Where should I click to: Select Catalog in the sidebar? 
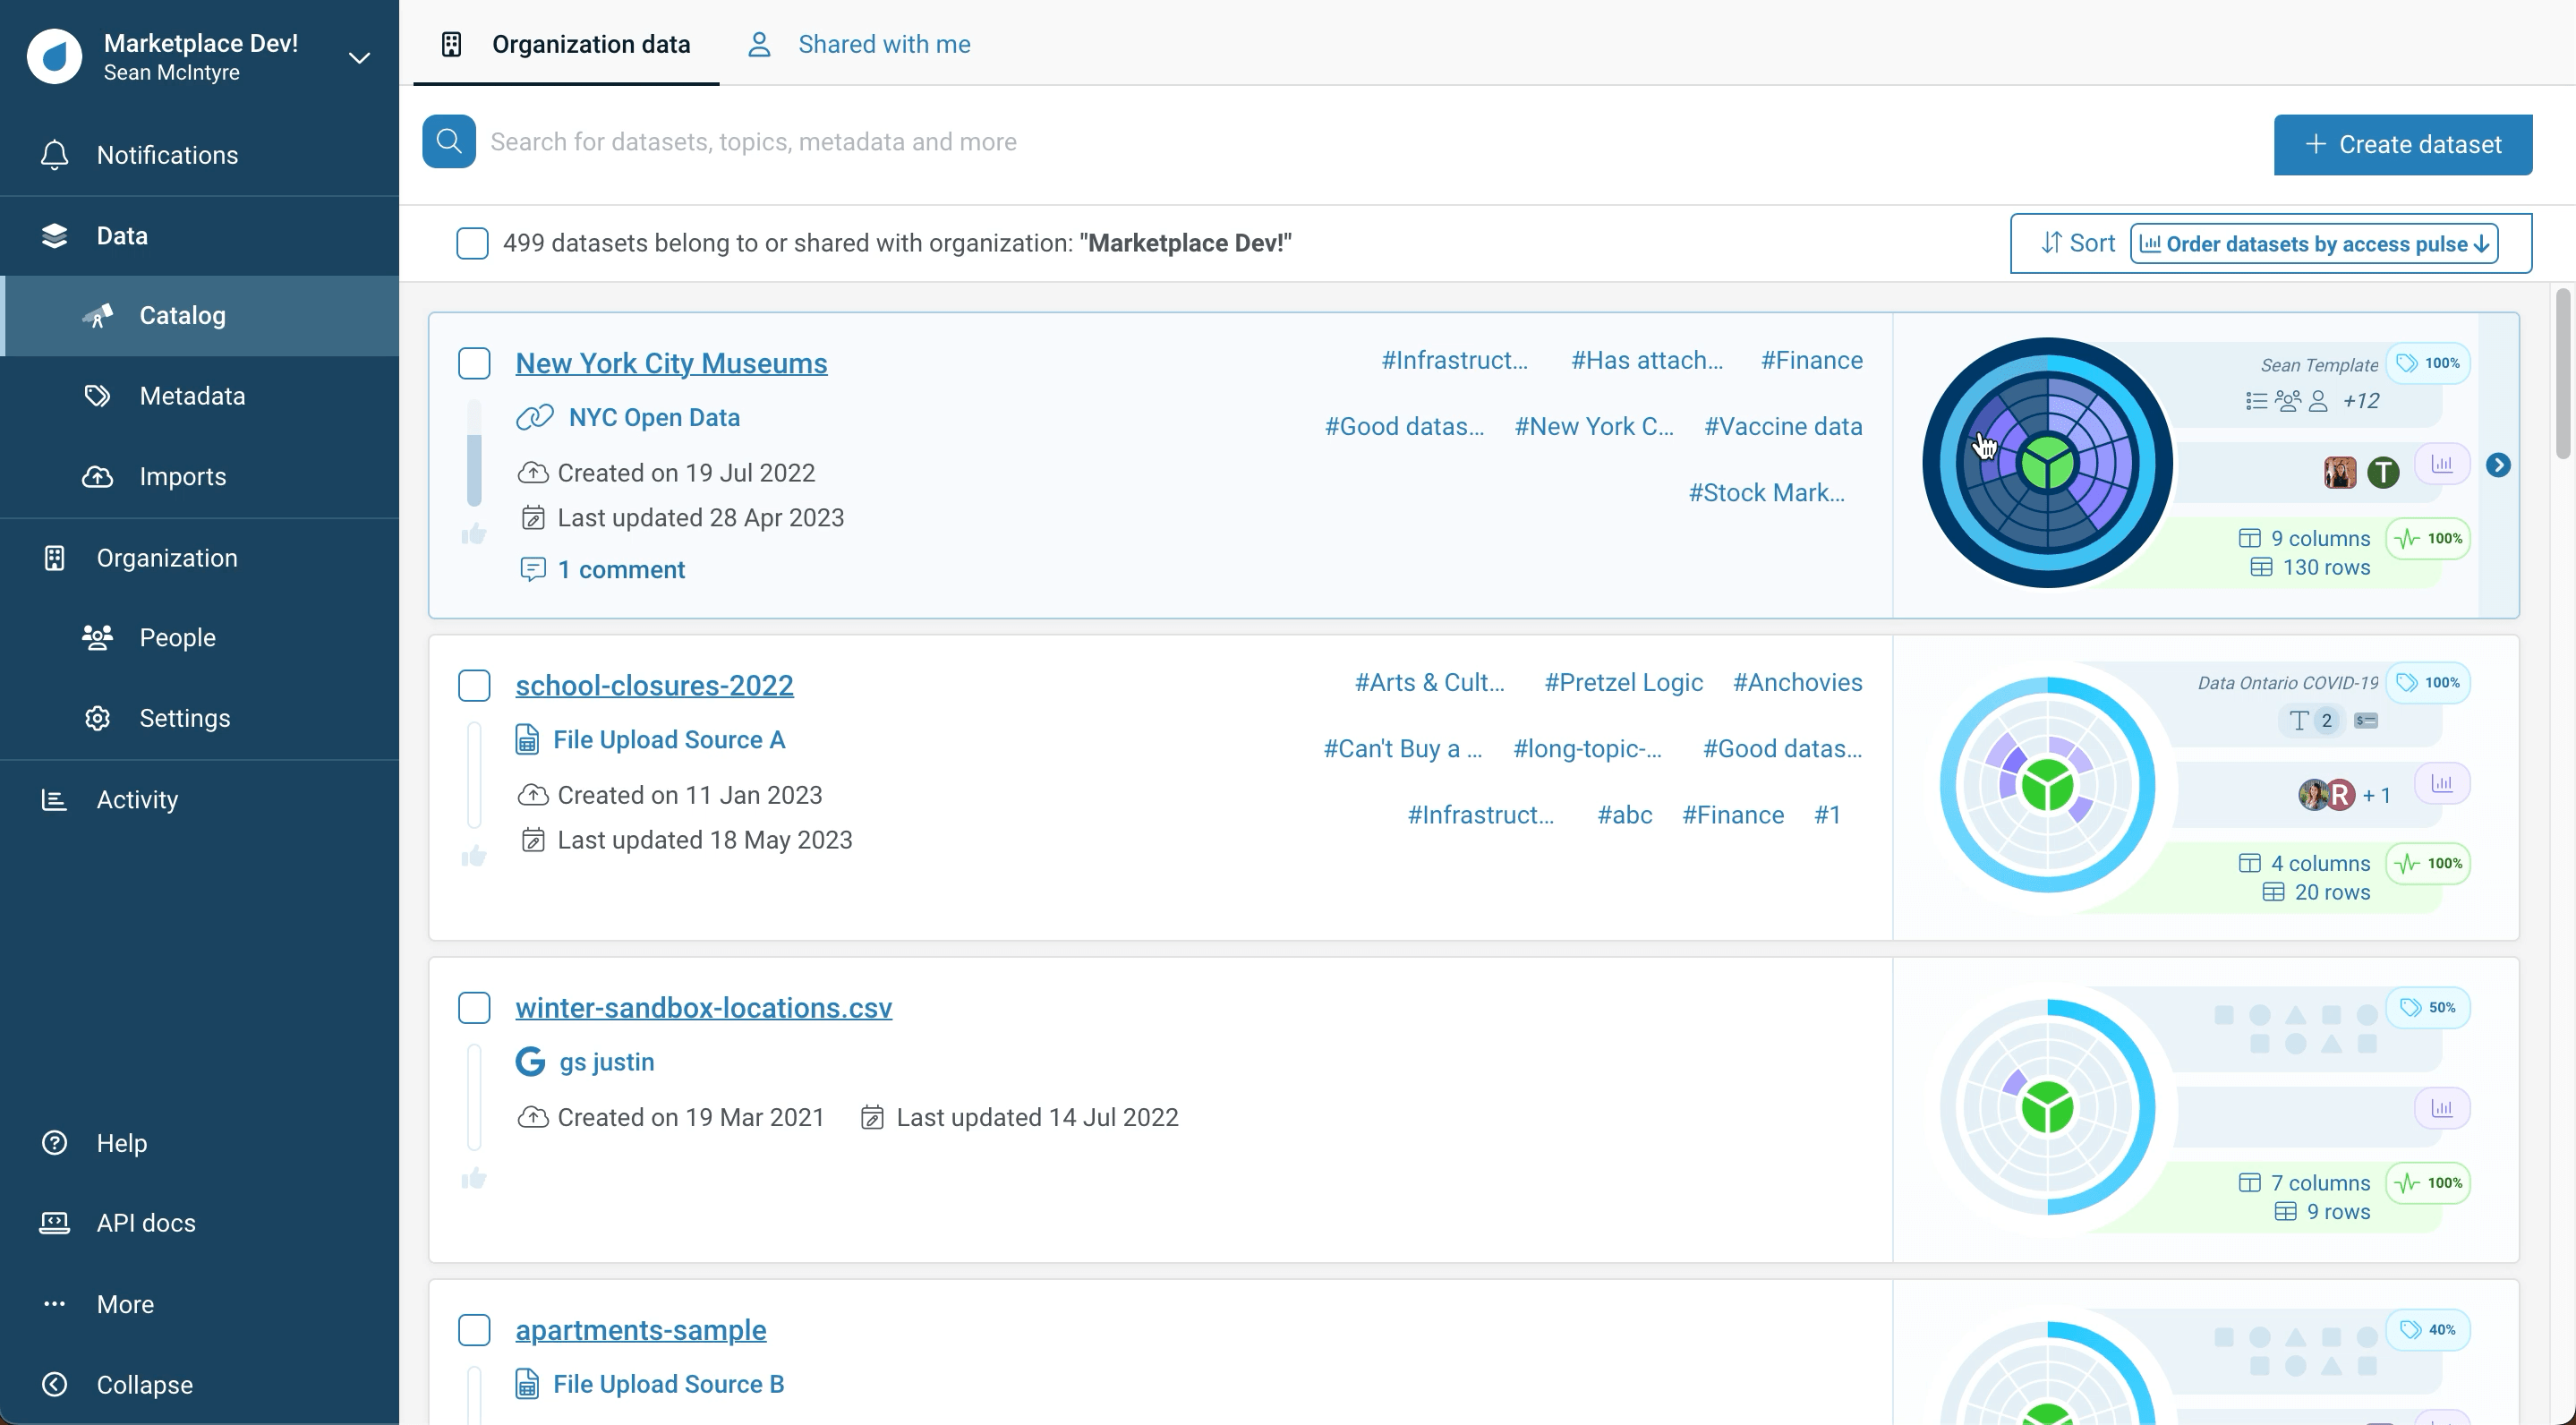tap(200, 316)
